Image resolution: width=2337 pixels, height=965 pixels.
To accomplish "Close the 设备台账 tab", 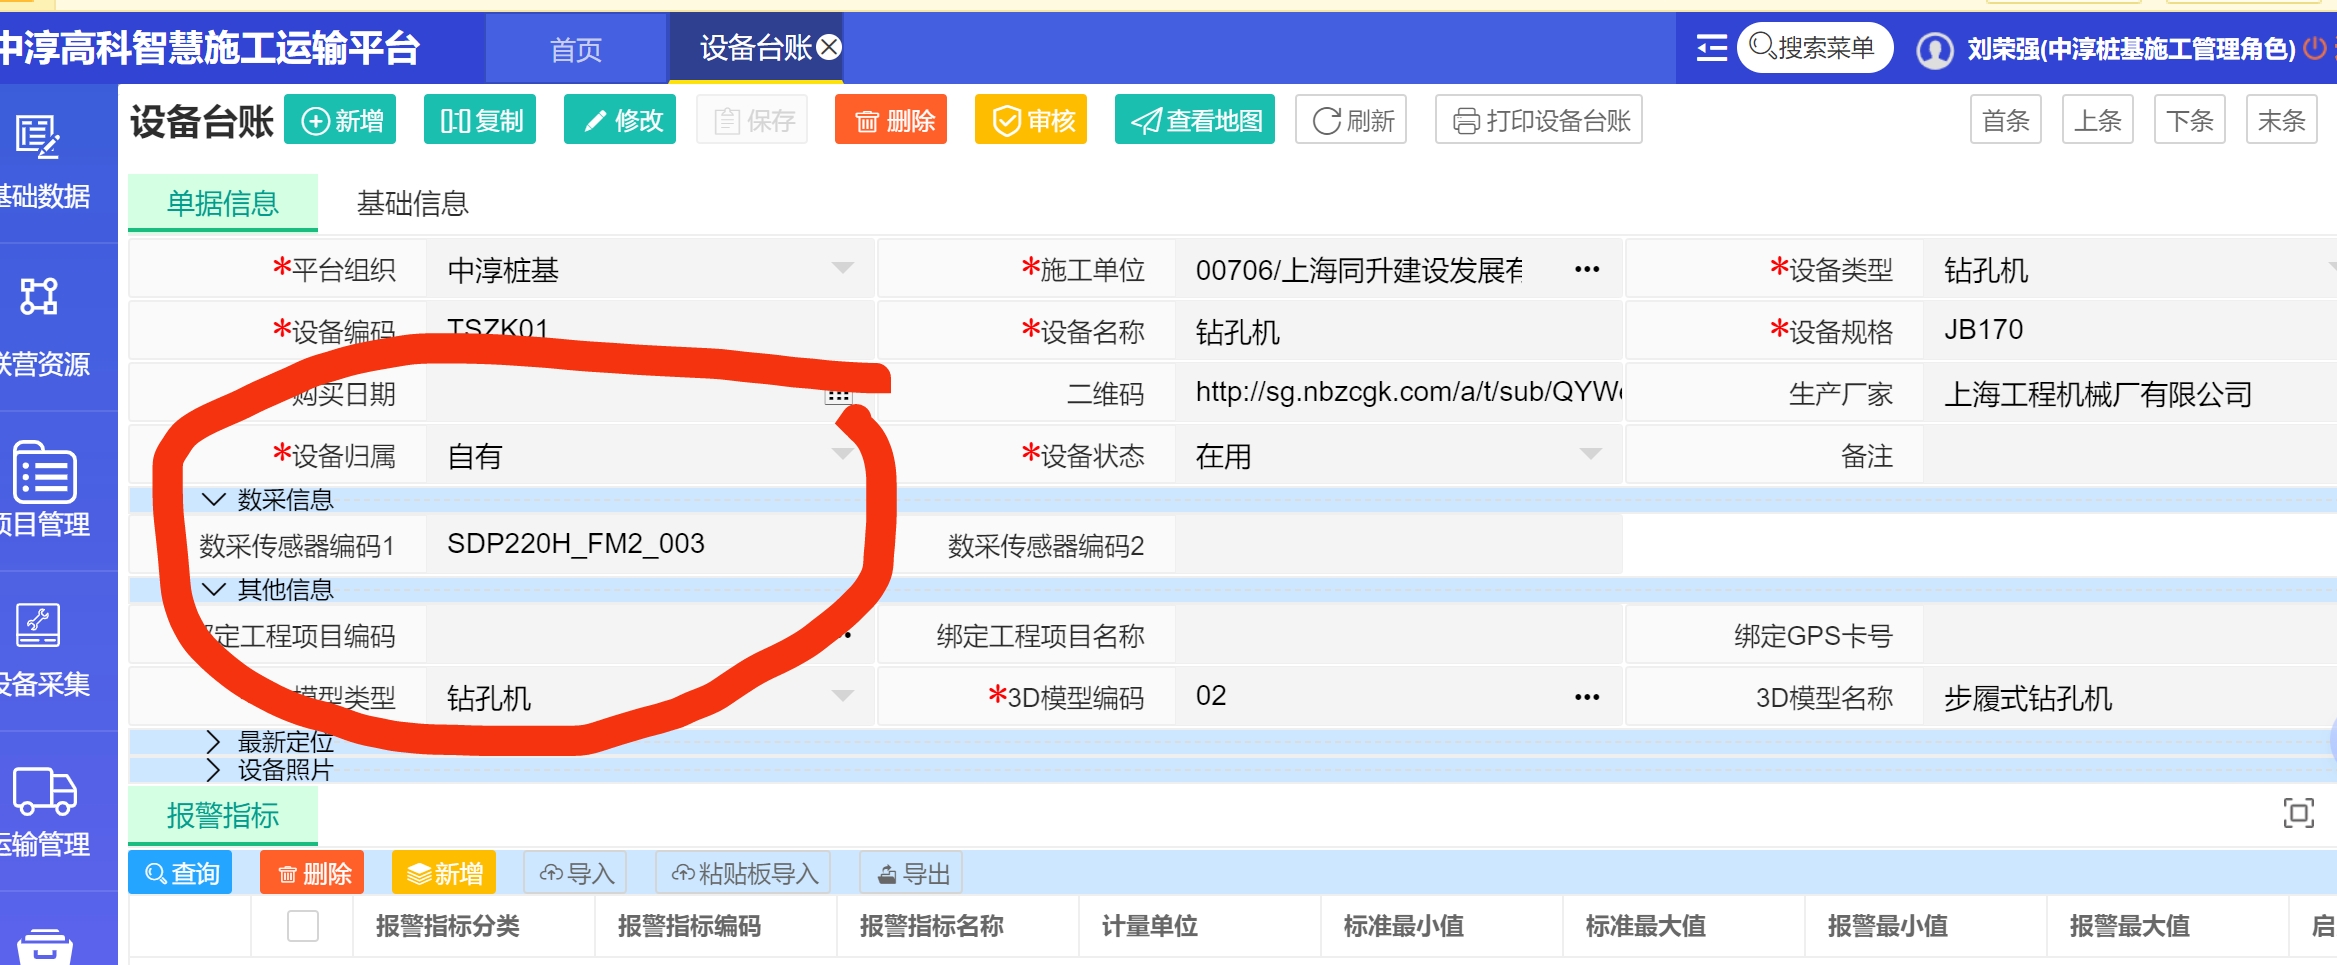I will [x=829, y=47].
